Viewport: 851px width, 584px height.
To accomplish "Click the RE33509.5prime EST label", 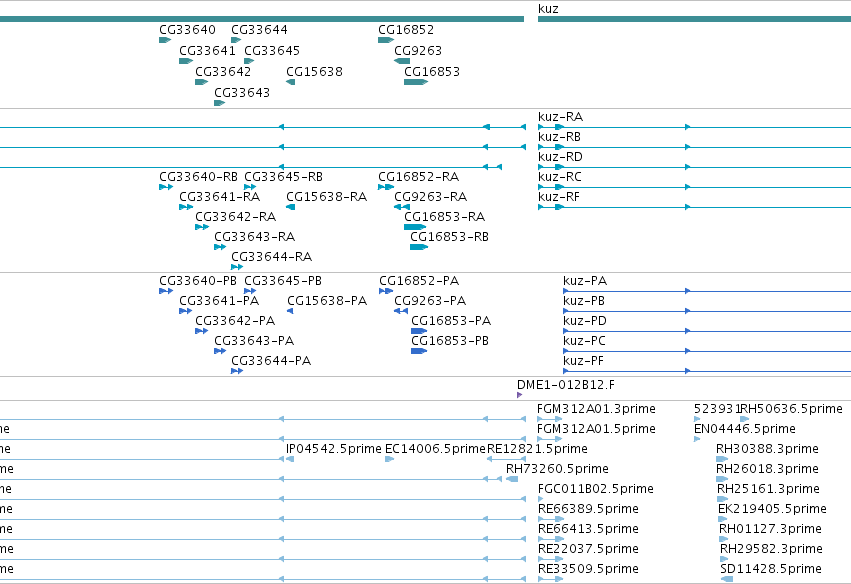I will tap(588, 570).
